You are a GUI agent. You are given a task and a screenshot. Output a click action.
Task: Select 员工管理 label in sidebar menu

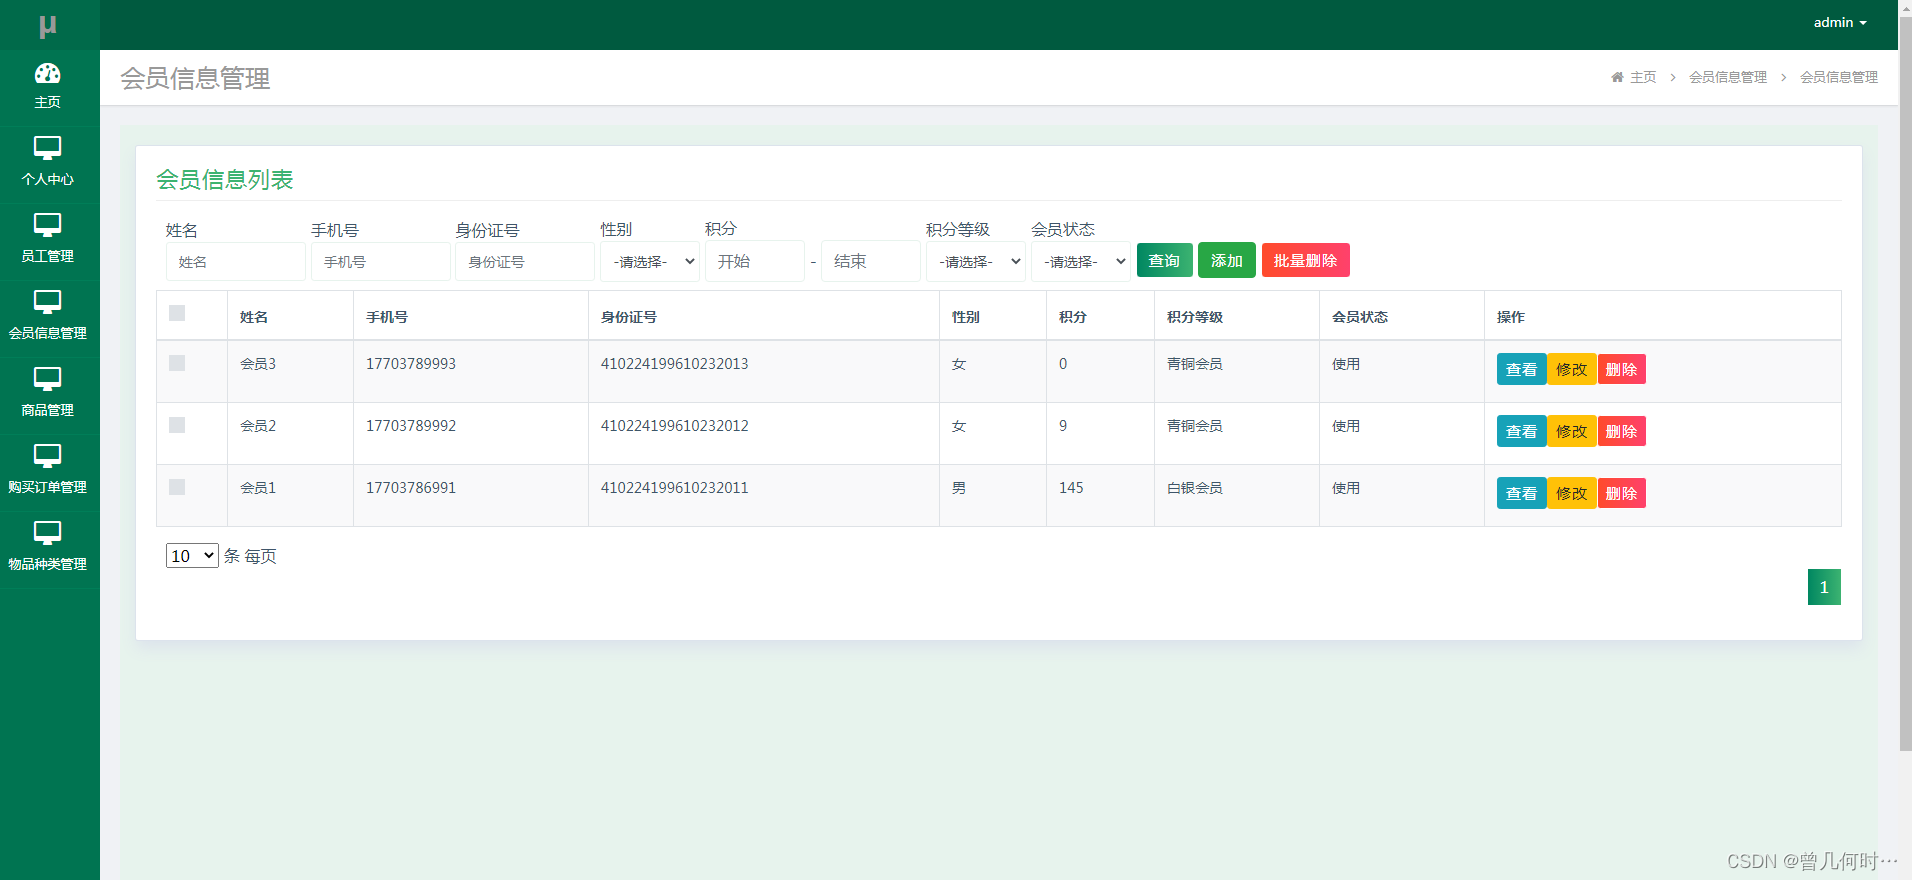[47, 256]
